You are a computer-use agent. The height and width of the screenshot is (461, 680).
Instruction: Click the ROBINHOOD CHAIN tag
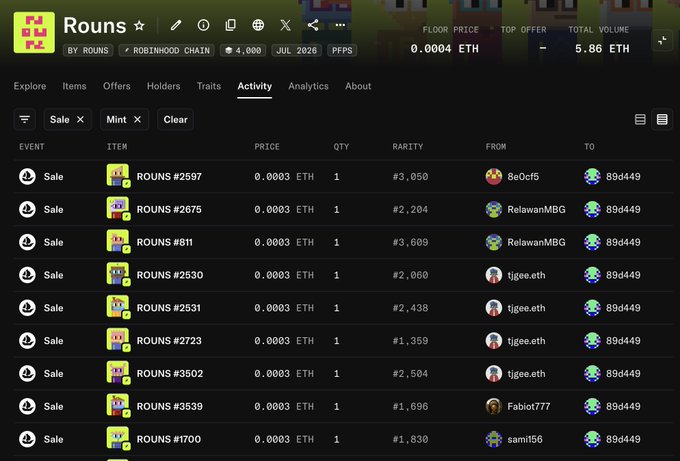point(167,50)
